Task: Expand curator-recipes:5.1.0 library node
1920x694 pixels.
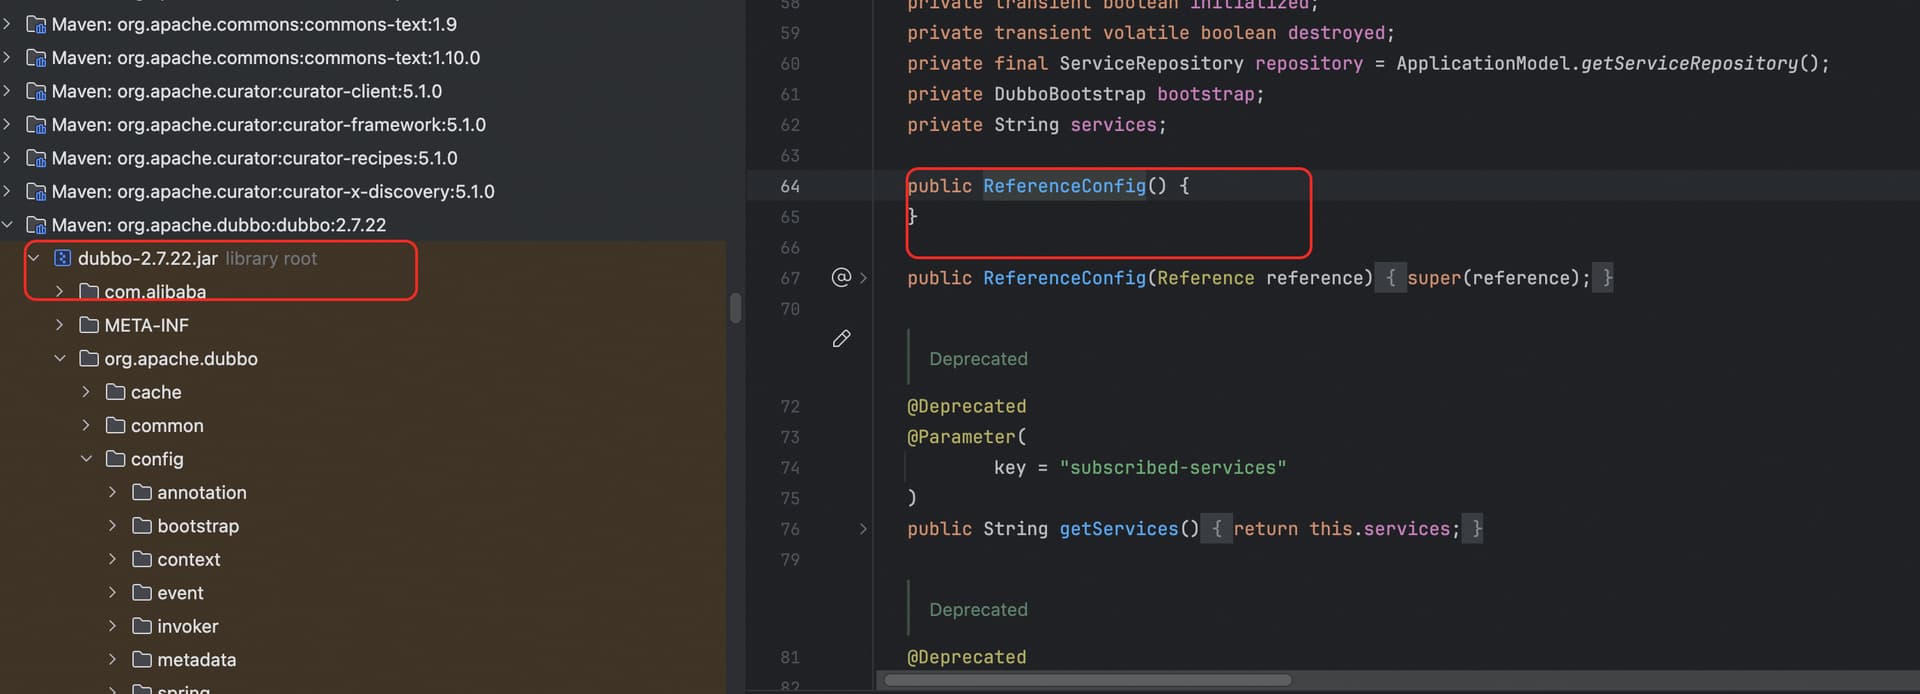Action: tap(7, 158)
